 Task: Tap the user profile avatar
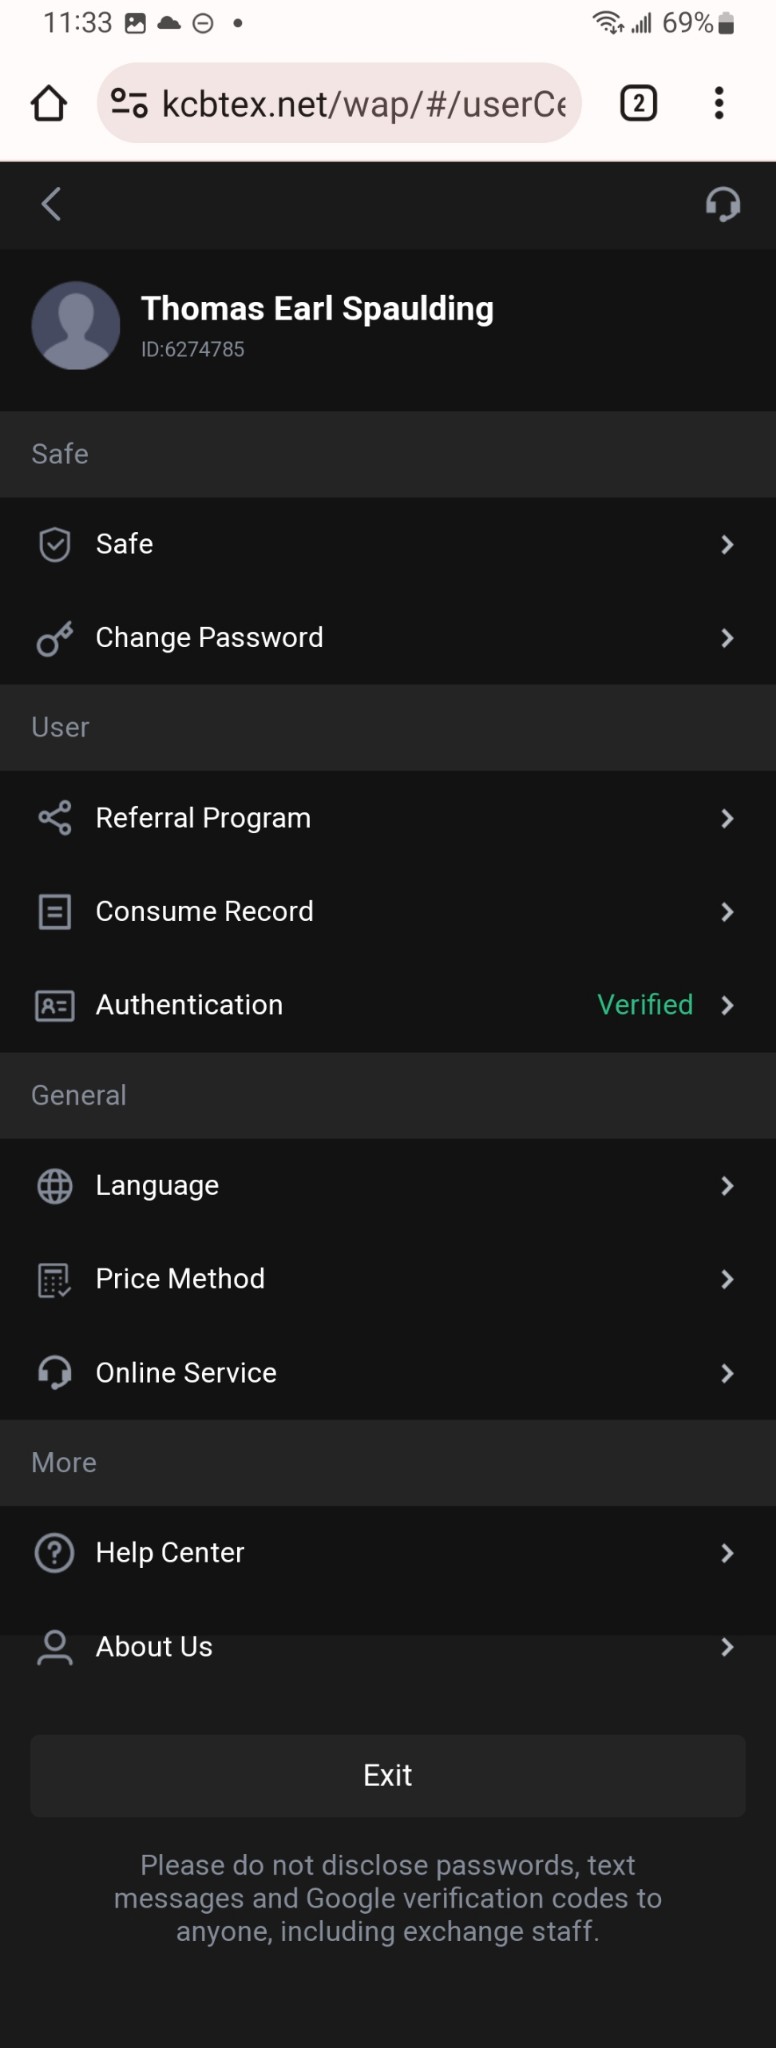[x=76, y=326]
